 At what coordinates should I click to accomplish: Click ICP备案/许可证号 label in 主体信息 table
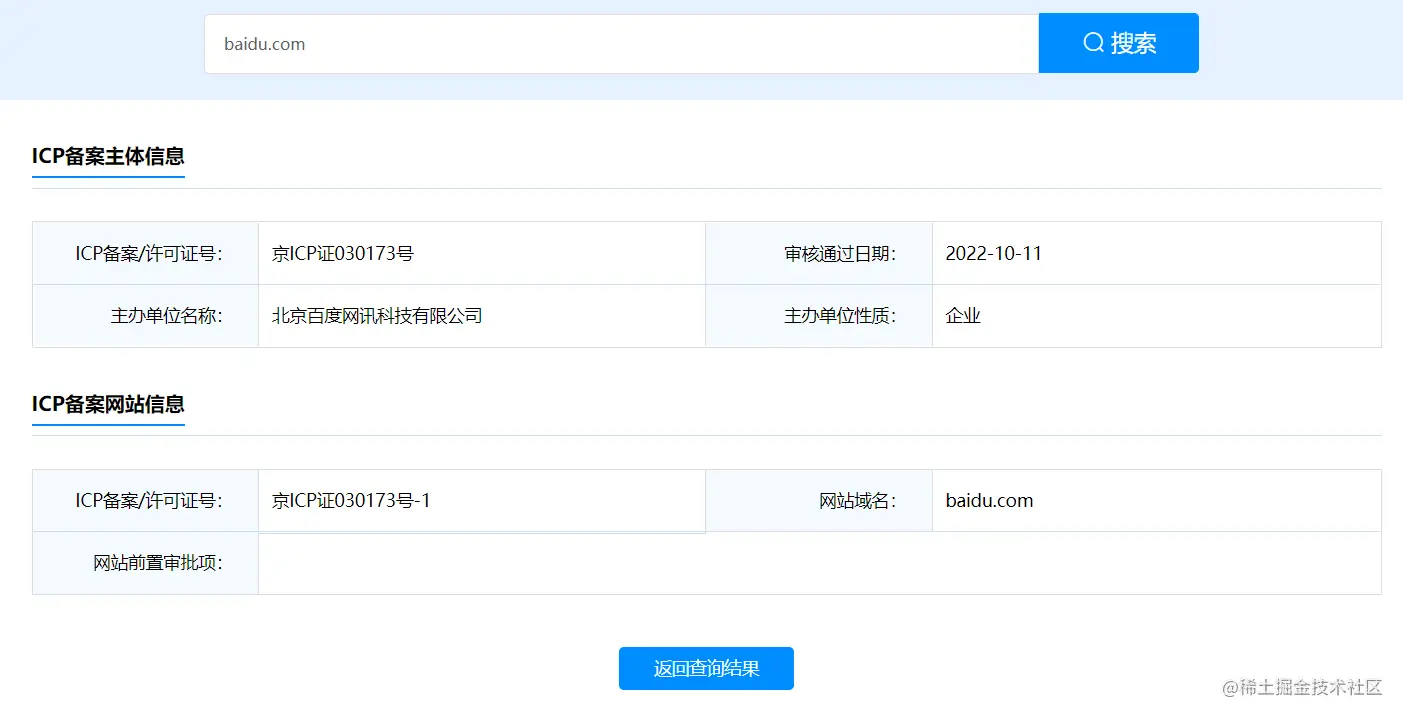click(149, 254)
